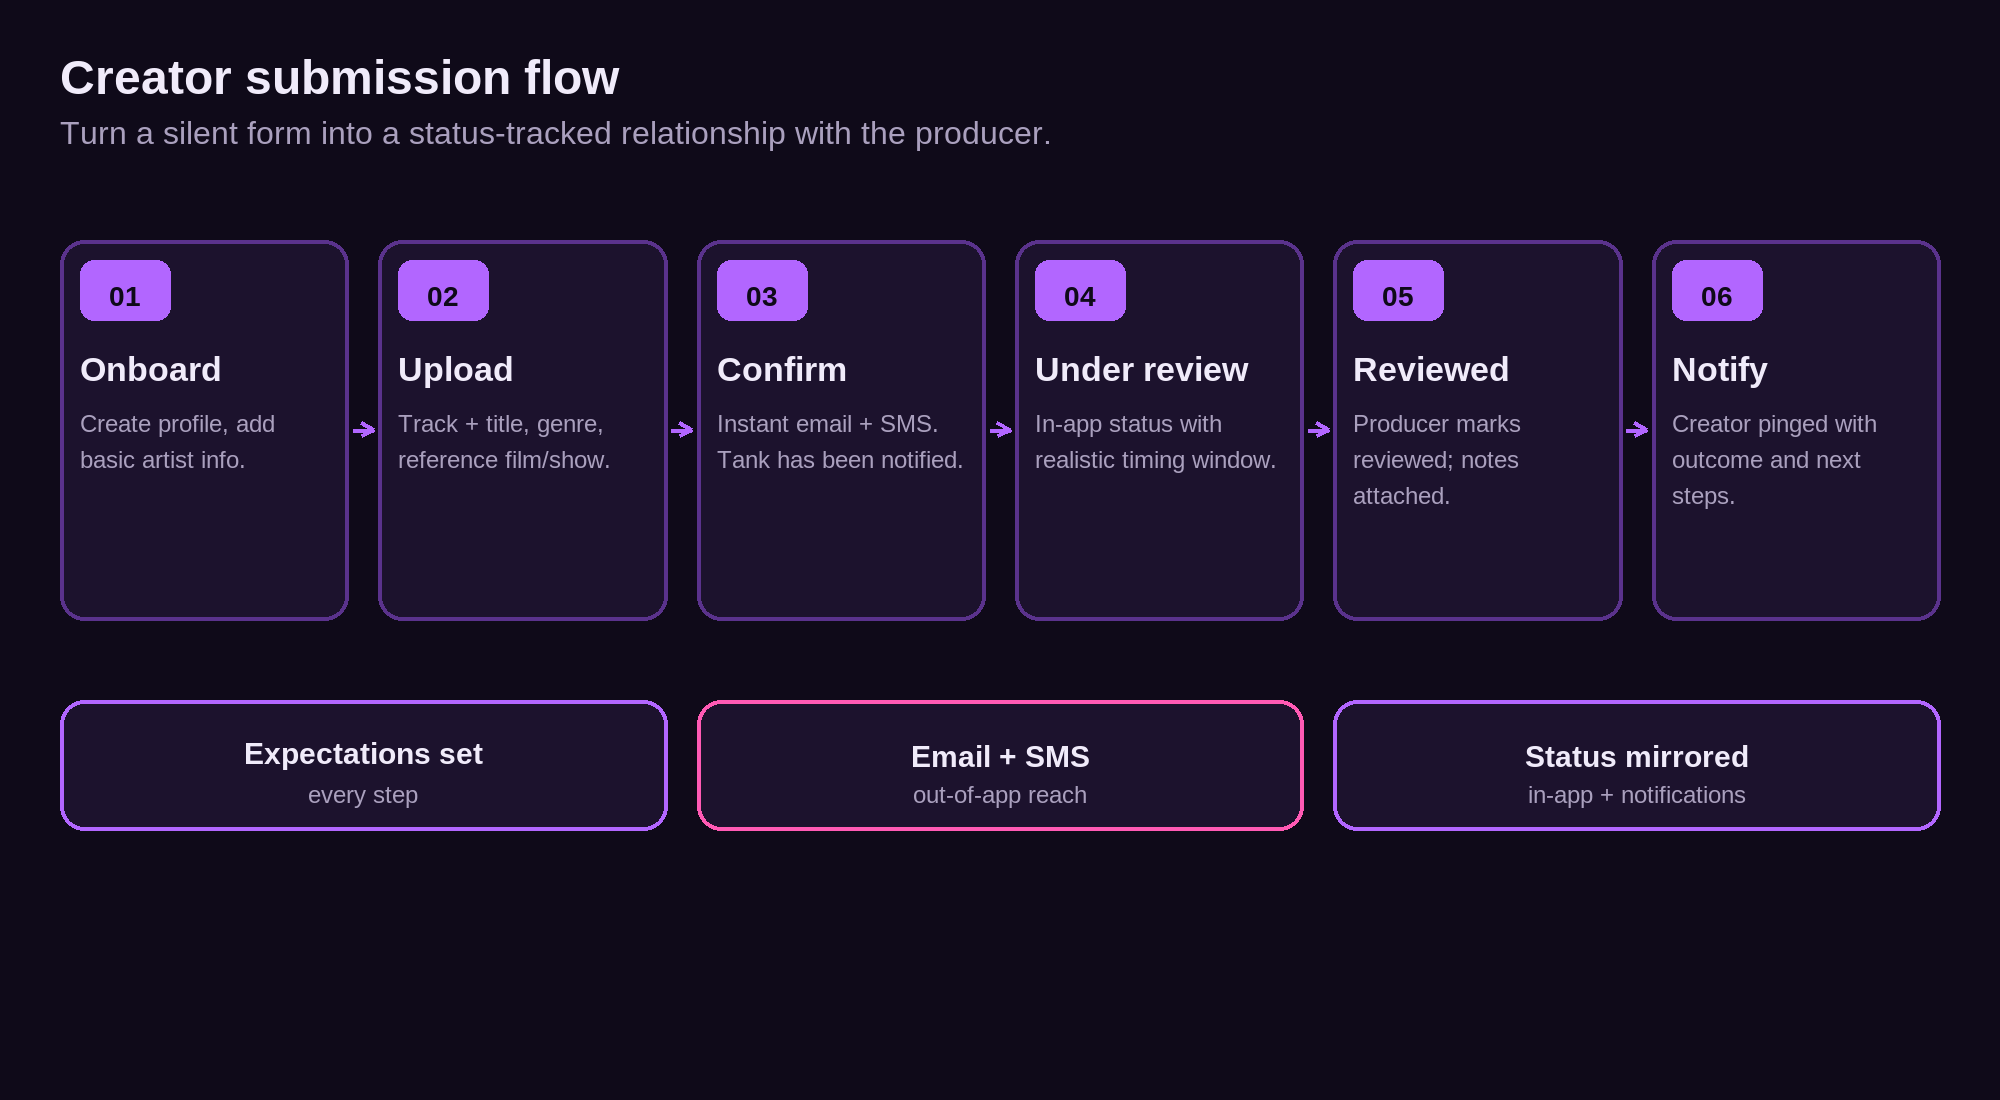2000x1100 pixels.
Task: Click the 01 step badge
Action: click(125, 290)
